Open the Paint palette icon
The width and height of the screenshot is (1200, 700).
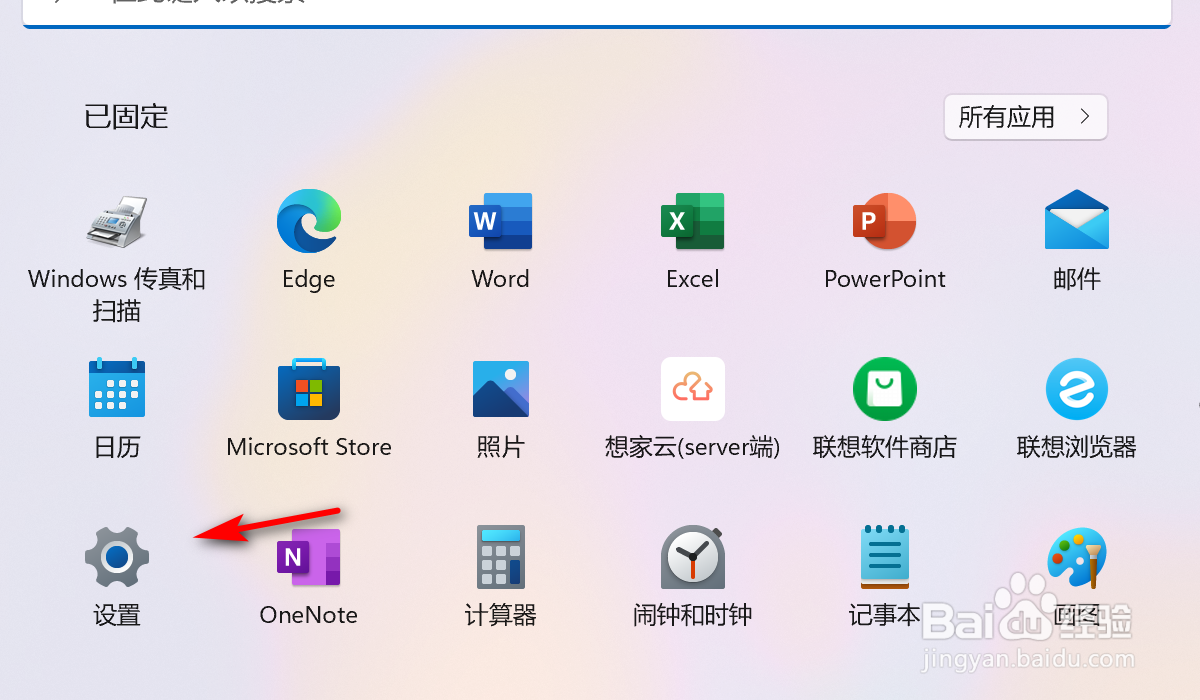coord(1077,556)
